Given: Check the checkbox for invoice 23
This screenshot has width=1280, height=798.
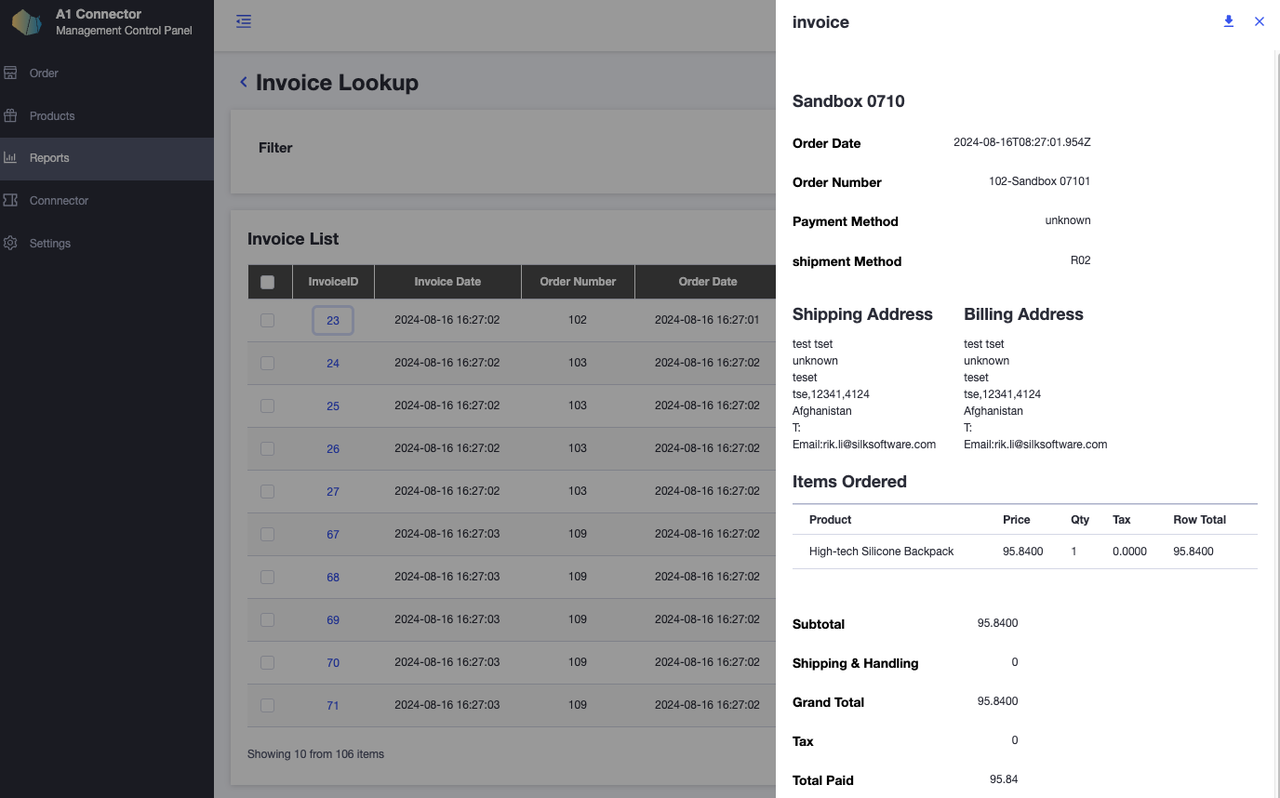Looking at the screenshot, I should point(267,320).
